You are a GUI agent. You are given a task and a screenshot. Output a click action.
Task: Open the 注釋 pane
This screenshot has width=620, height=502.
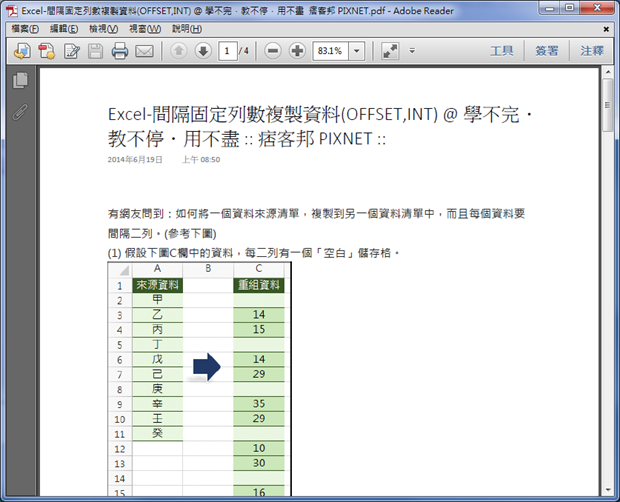point(592,51)
